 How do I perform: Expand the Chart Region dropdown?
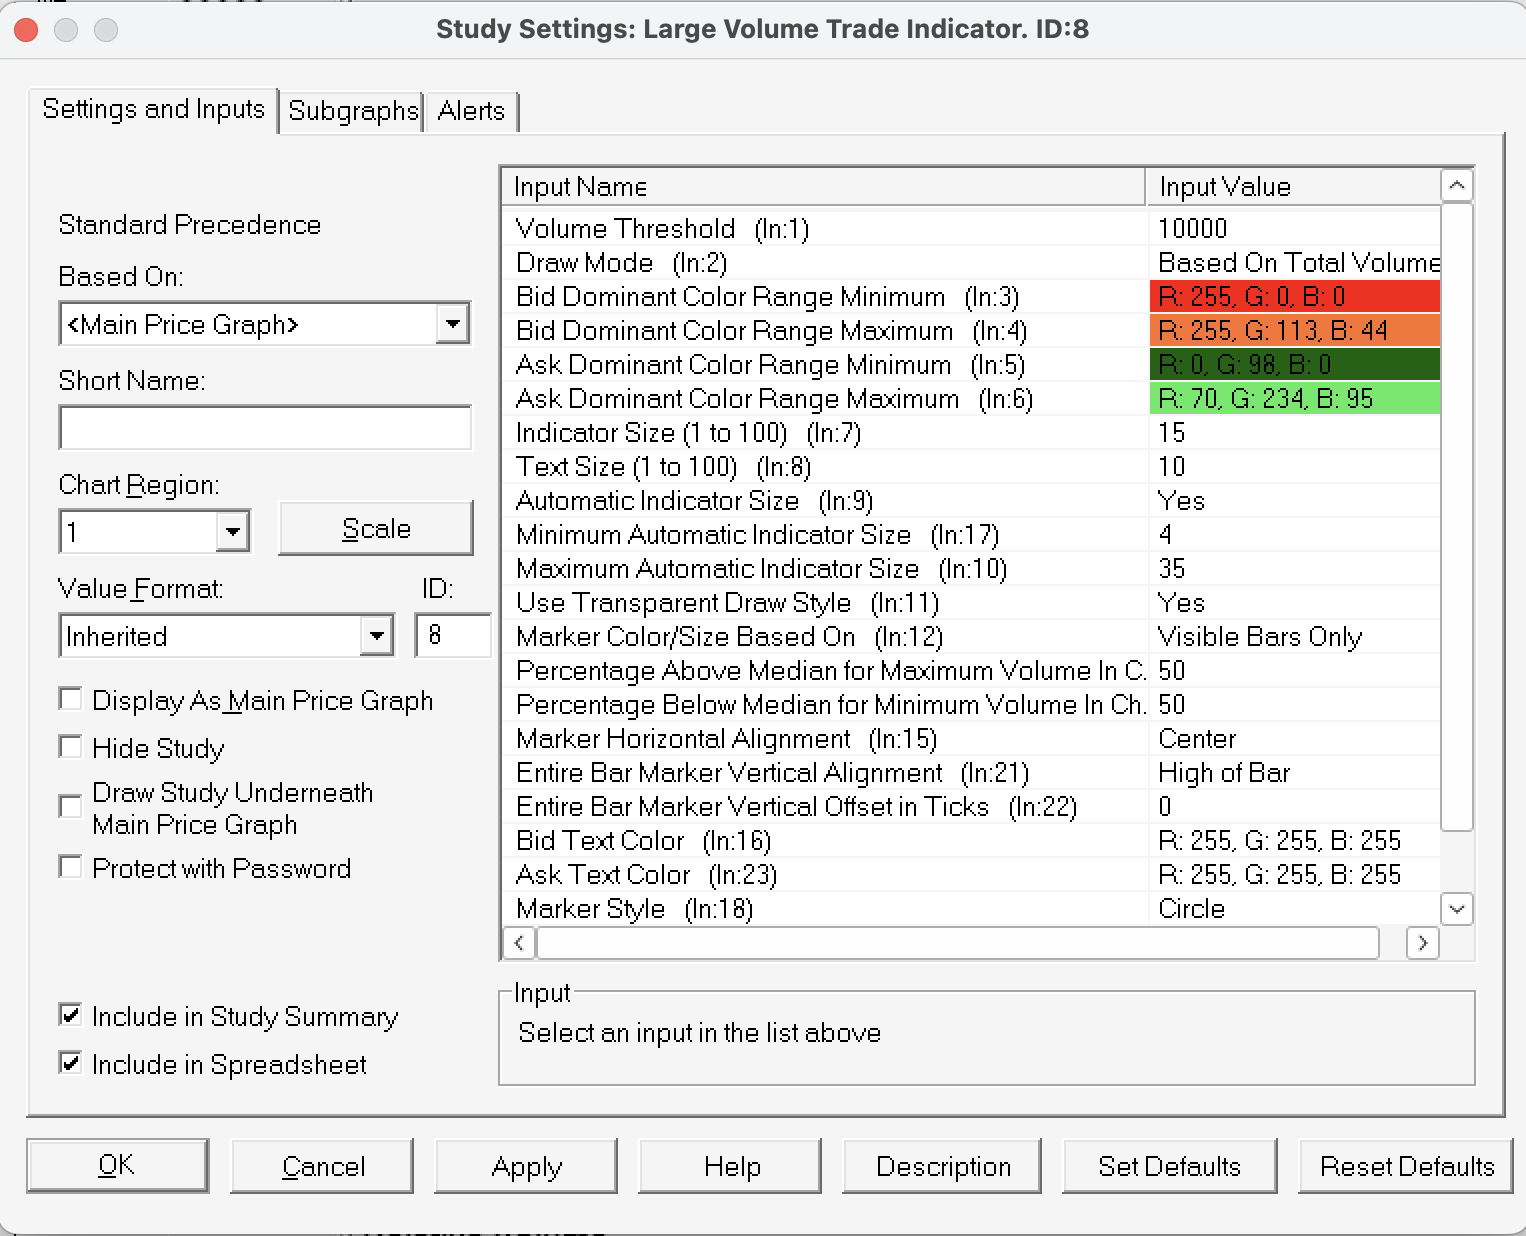(232, 532)
